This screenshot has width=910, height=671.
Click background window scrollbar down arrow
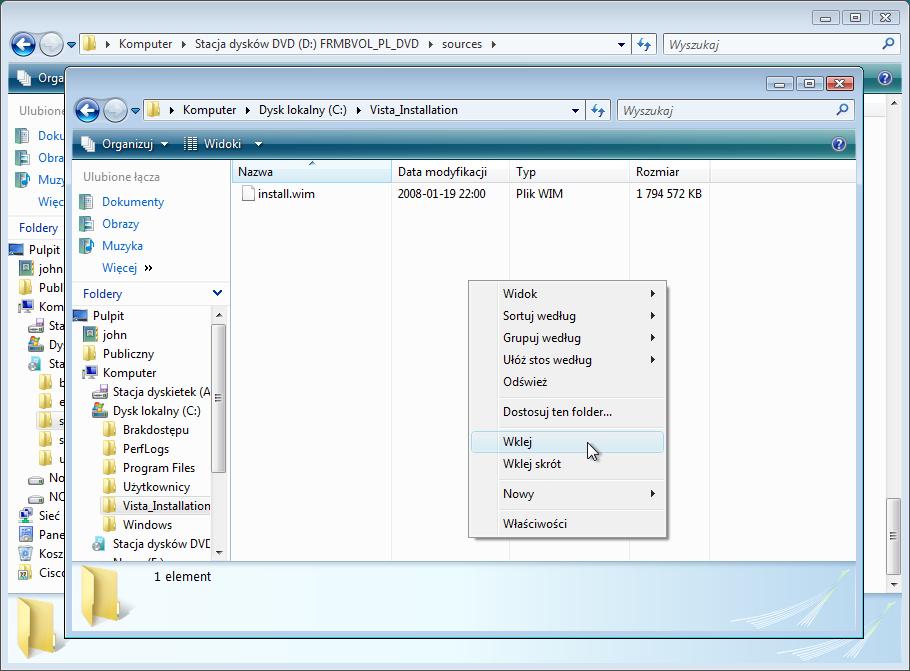coord(894,585)
